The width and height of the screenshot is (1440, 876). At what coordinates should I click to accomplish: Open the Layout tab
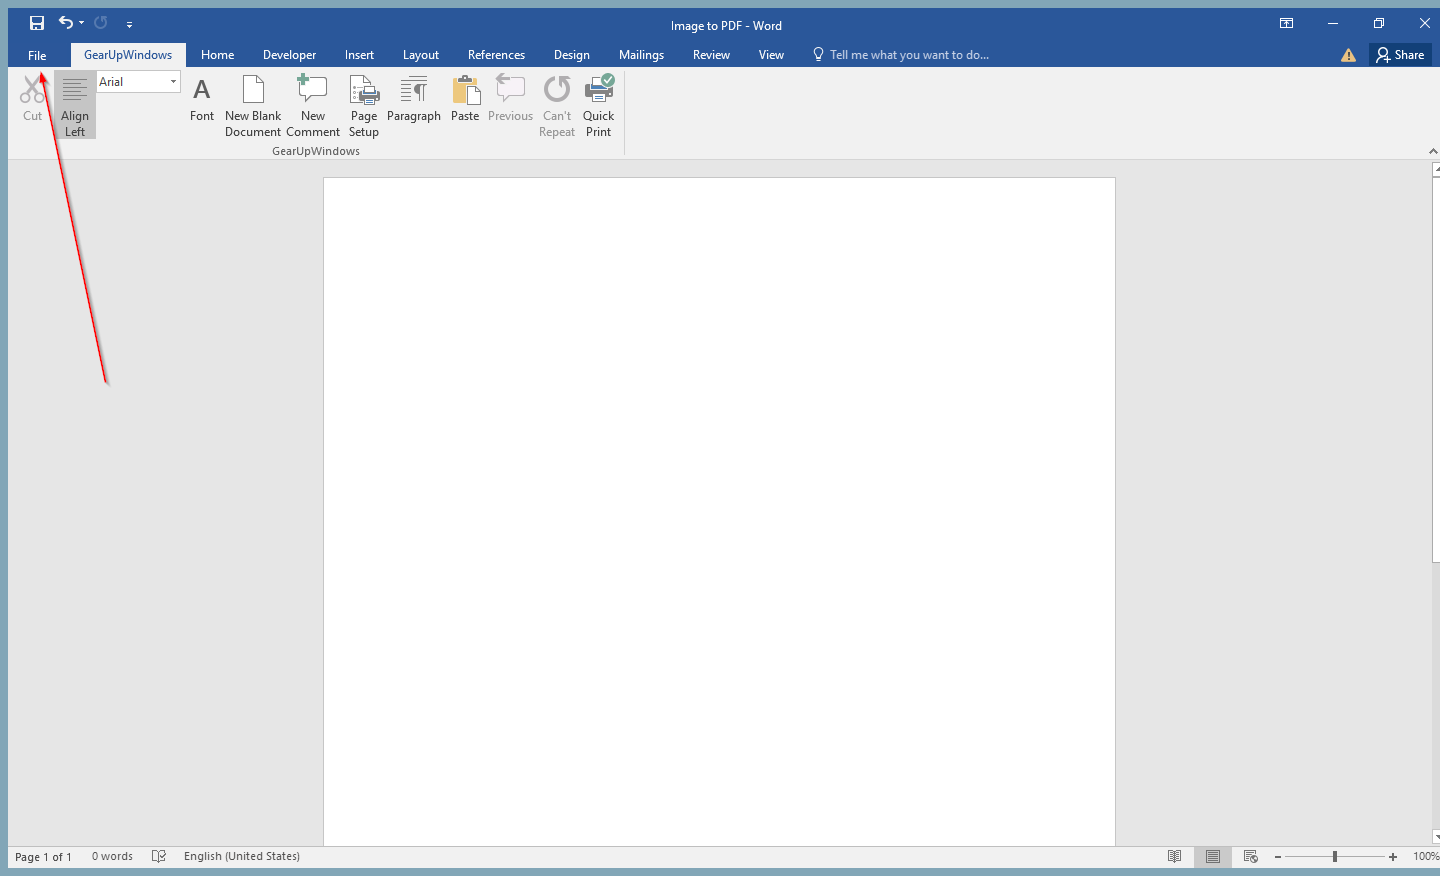421,55
